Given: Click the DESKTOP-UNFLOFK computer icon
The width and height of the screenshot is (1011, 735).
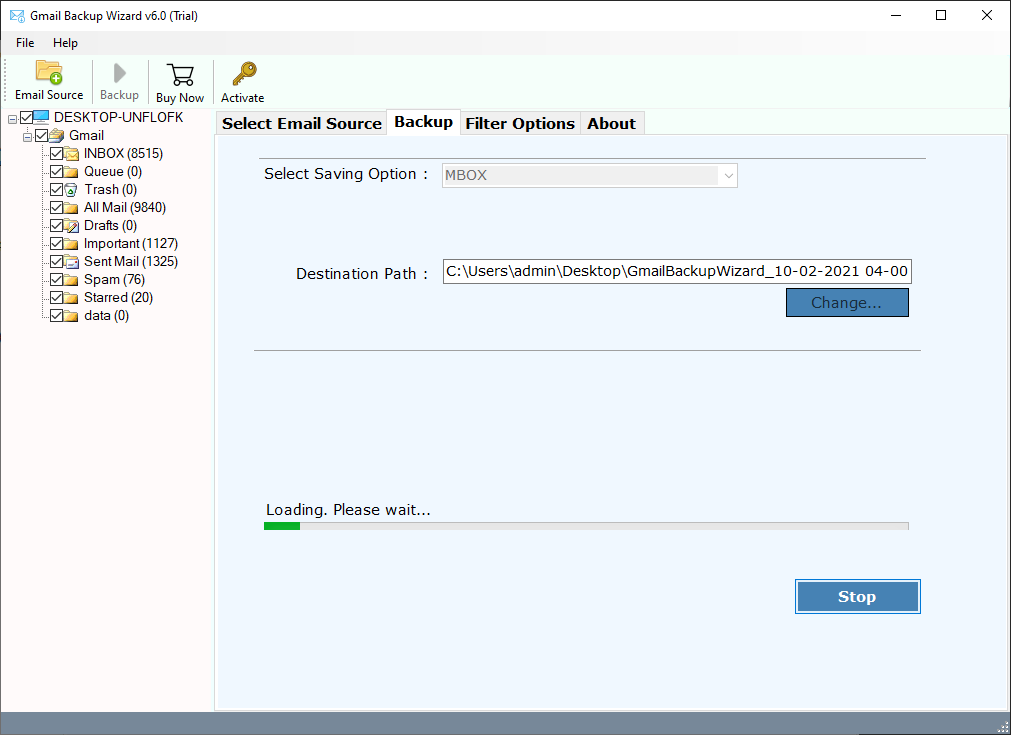Looking at the screenshot, I should coord(41,117).
